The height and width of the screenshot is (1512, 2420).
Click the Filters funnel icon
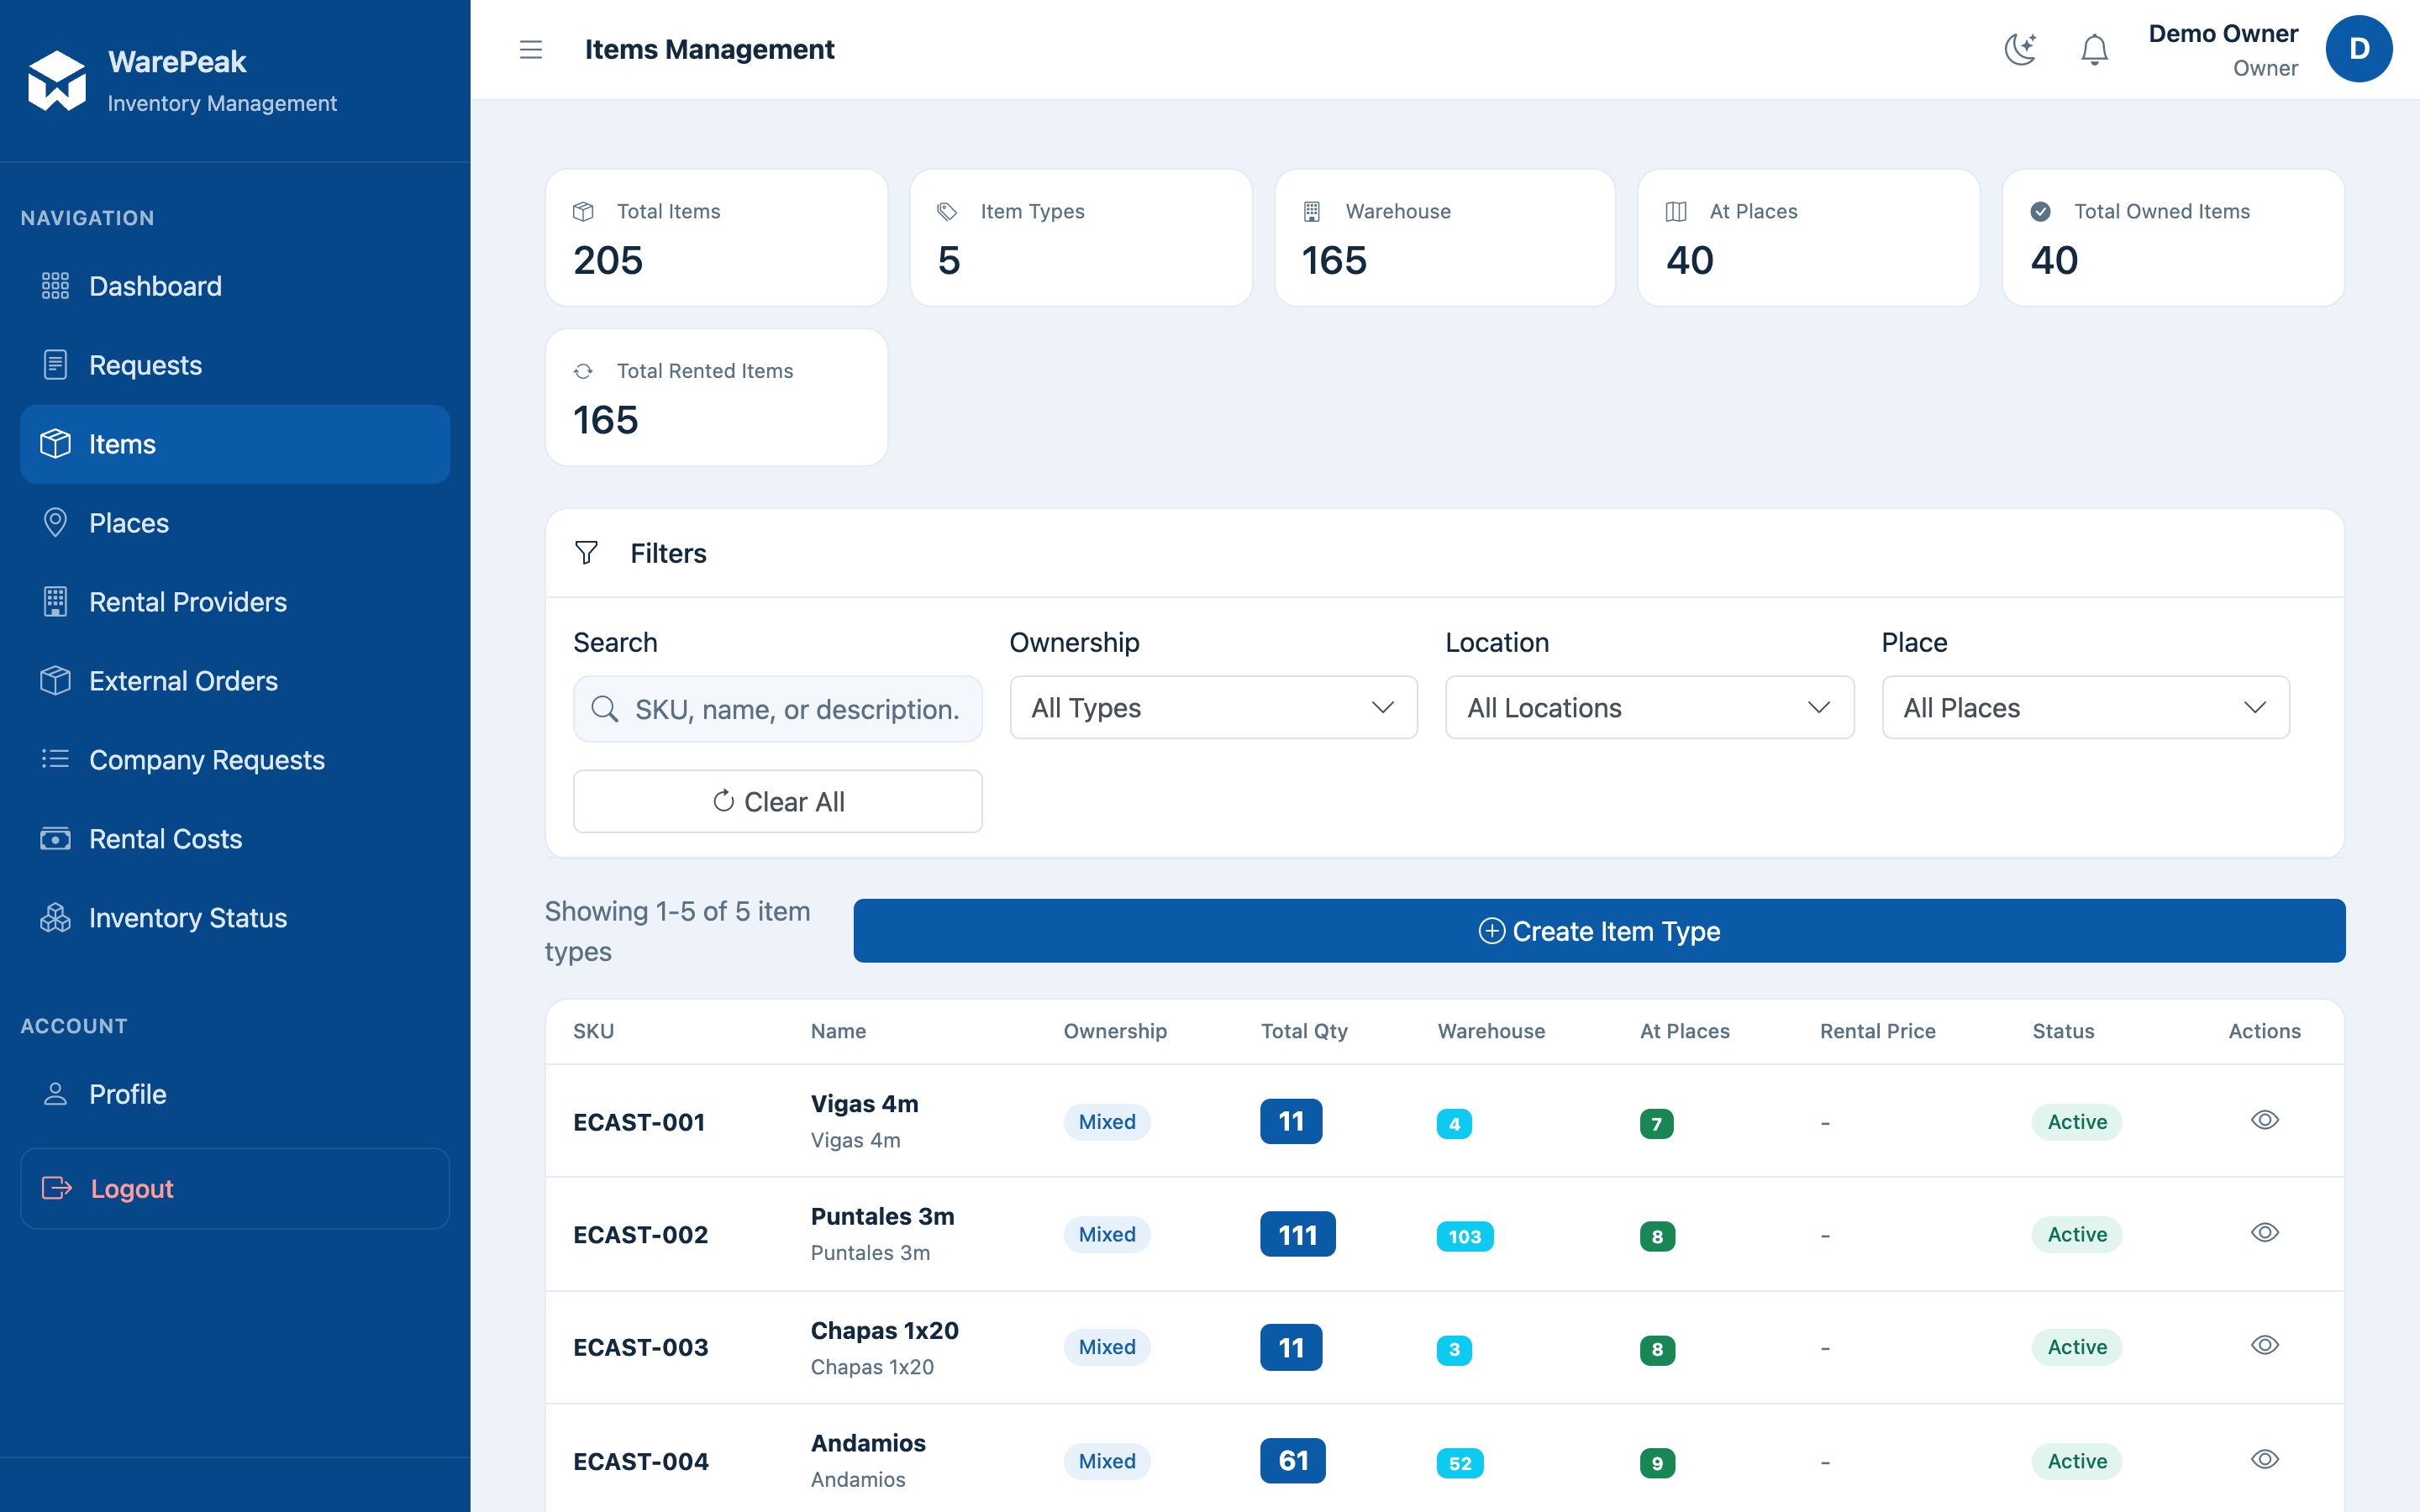click(587, 552)
